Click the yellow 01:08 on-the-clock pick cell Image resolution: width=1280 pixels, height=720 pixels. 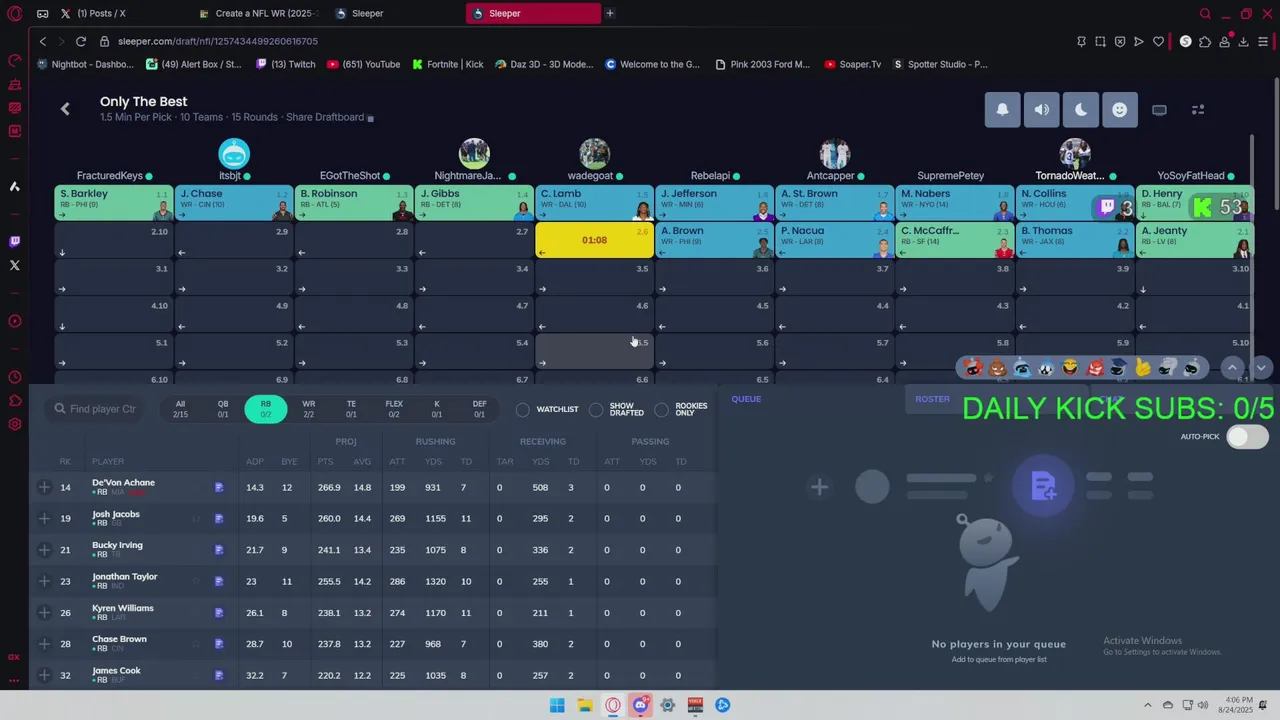594,240
